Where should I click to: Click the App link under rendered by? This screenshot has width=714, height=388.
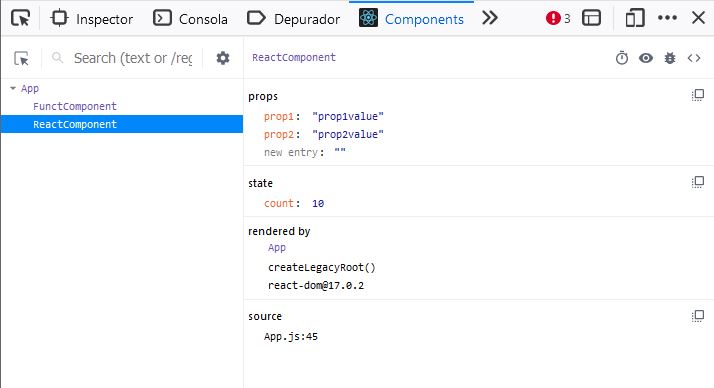[277, 248]
